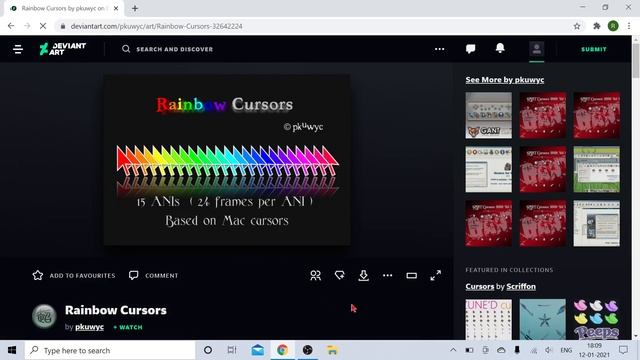This screenshot has height=360, width=640.
Task: Open the notifications bell
Action: point(500,49)
